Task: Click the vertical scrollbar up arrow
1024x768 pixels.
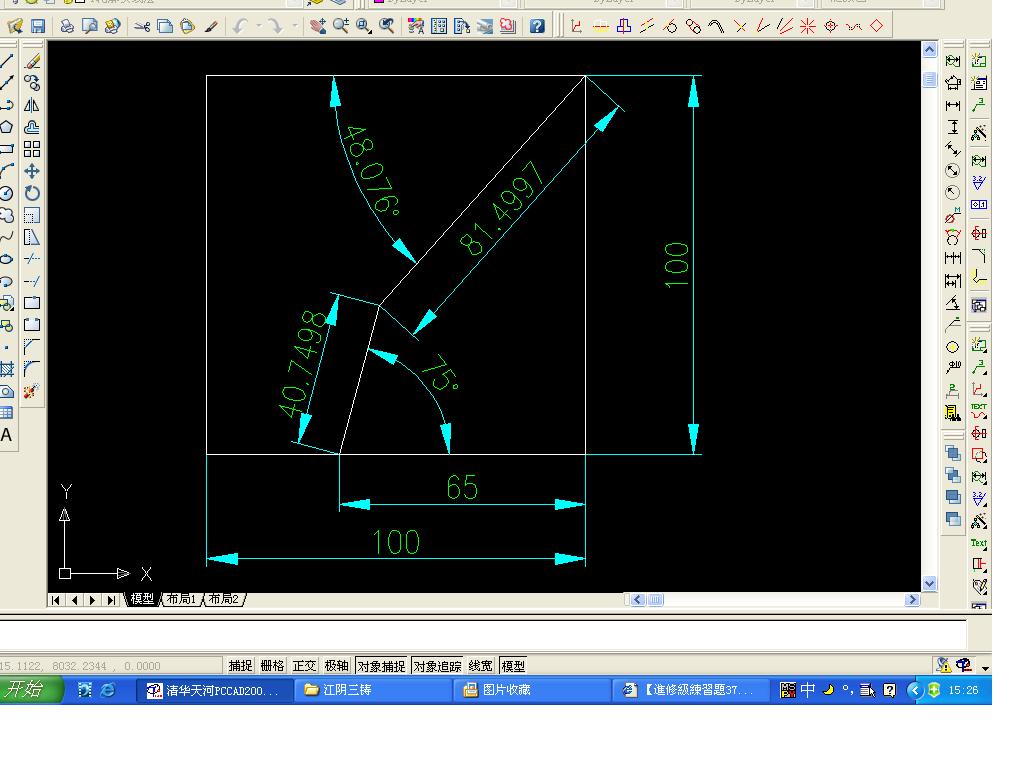Action: (x=929, y=49)
